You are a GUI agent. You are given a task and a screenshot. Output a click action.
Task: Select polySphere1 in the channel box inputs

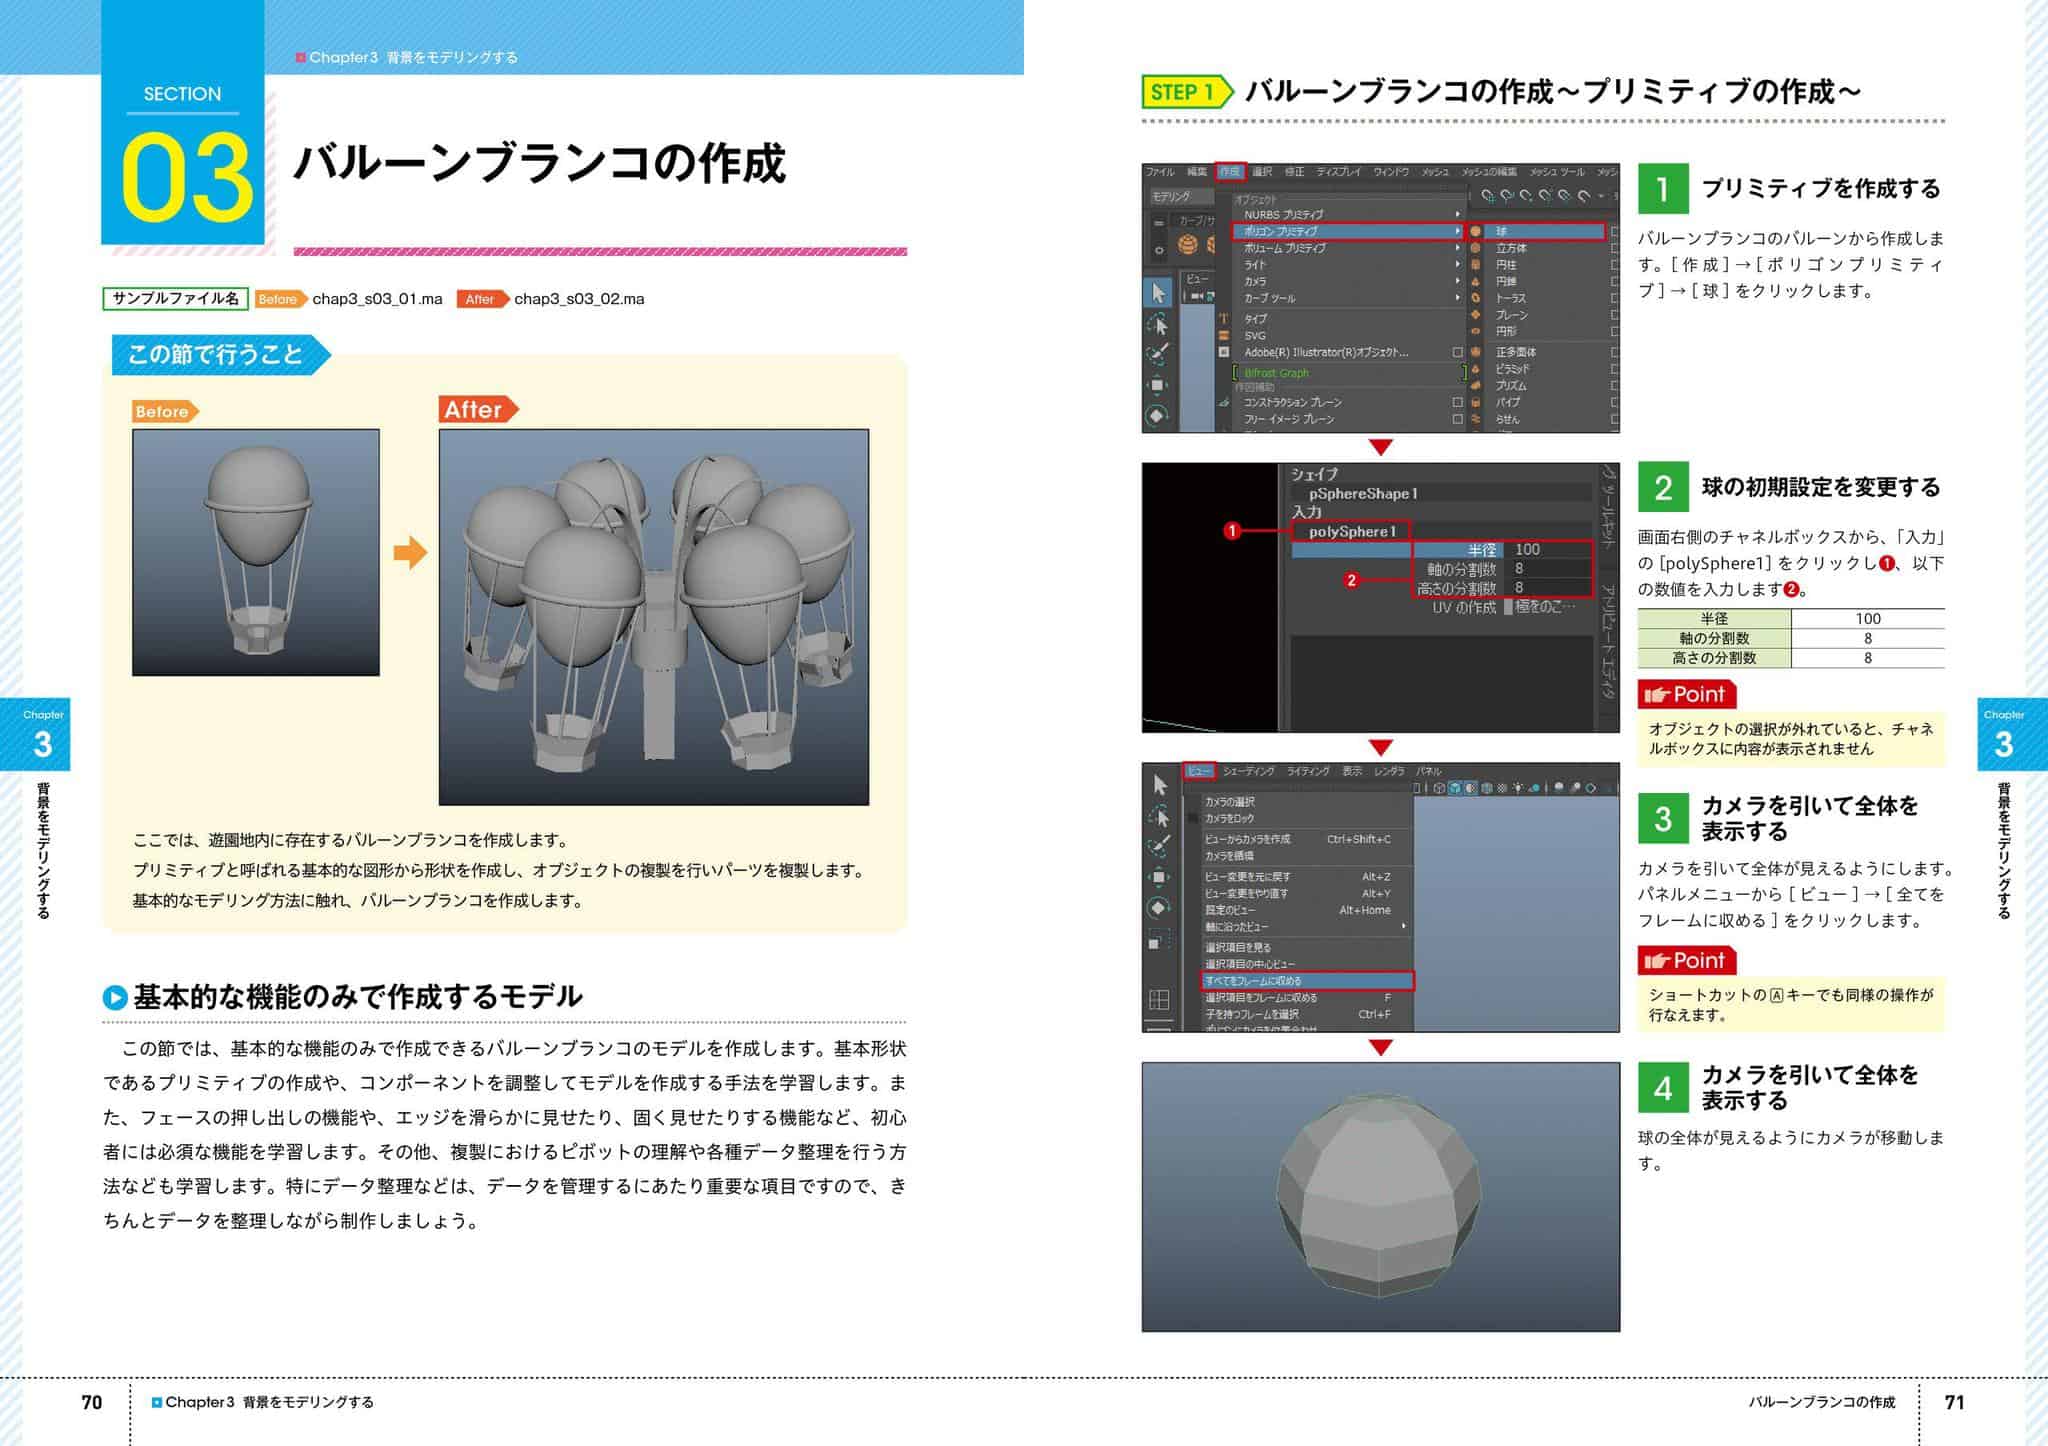coord(1352,531)
